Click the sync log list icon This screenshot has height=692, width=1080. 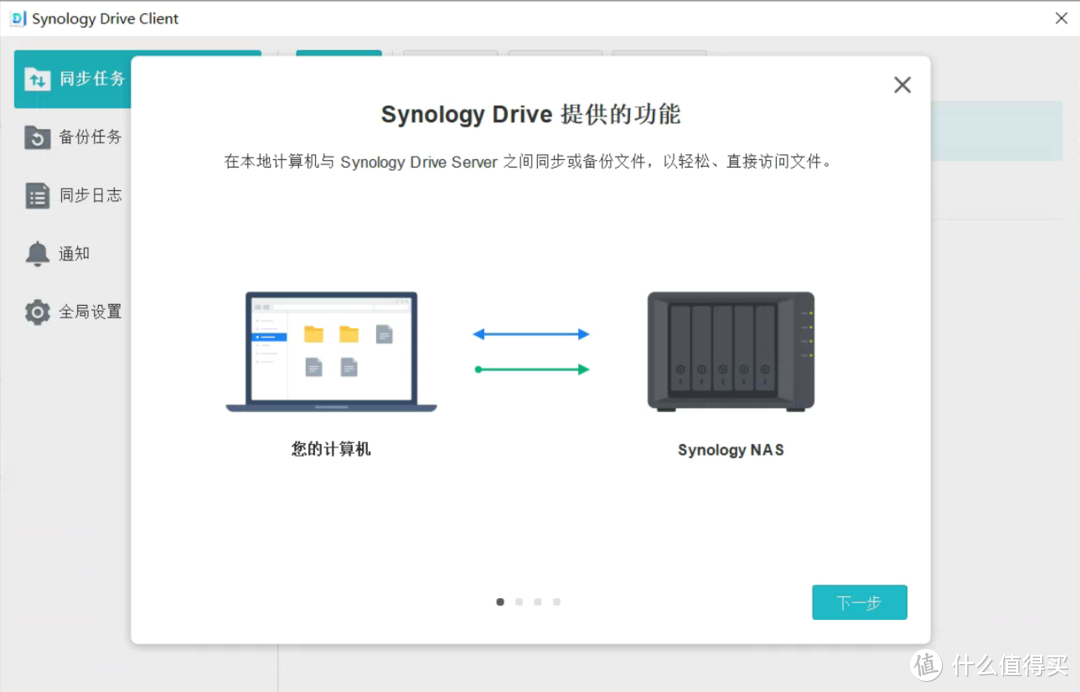click(x=37, y=196)
